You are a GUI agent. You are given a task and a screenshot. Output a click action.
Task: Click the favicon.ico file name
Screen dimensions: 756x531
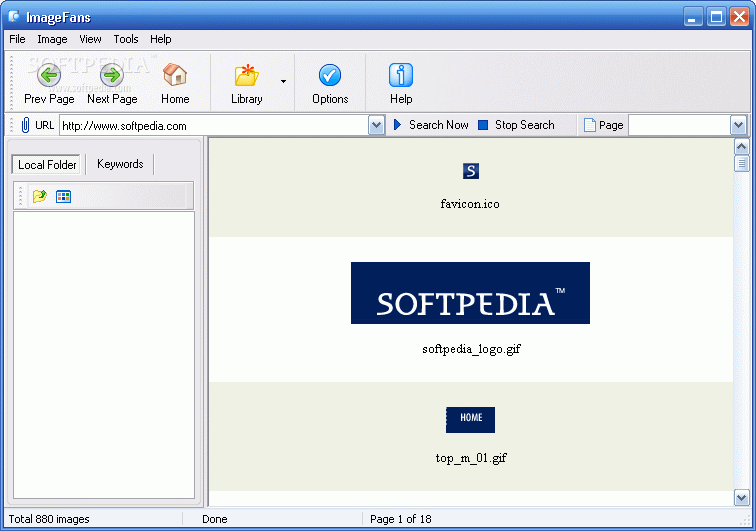pyautogui.click(x=470, y=204)
